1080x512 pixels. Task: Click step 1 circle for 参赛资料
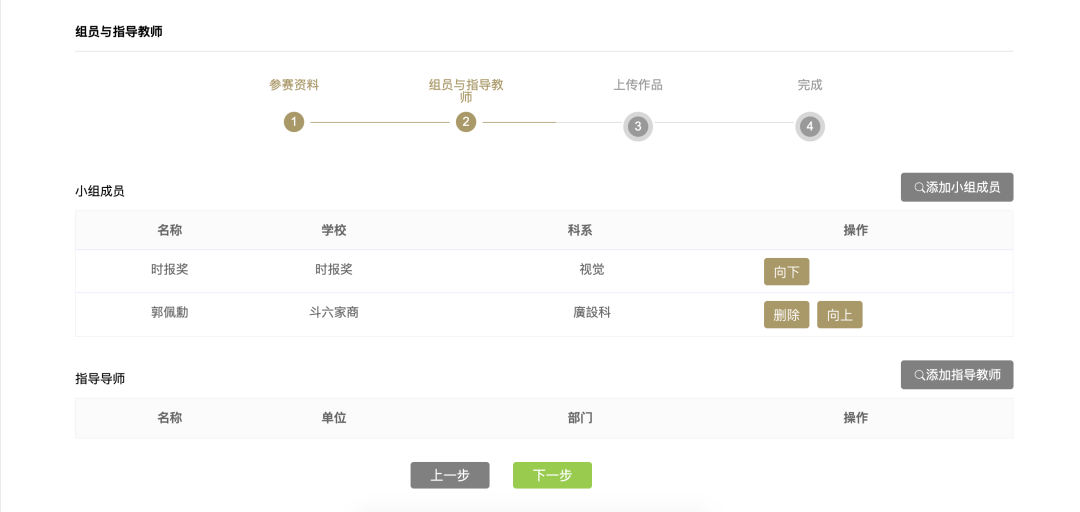click(x=294, y=123)
